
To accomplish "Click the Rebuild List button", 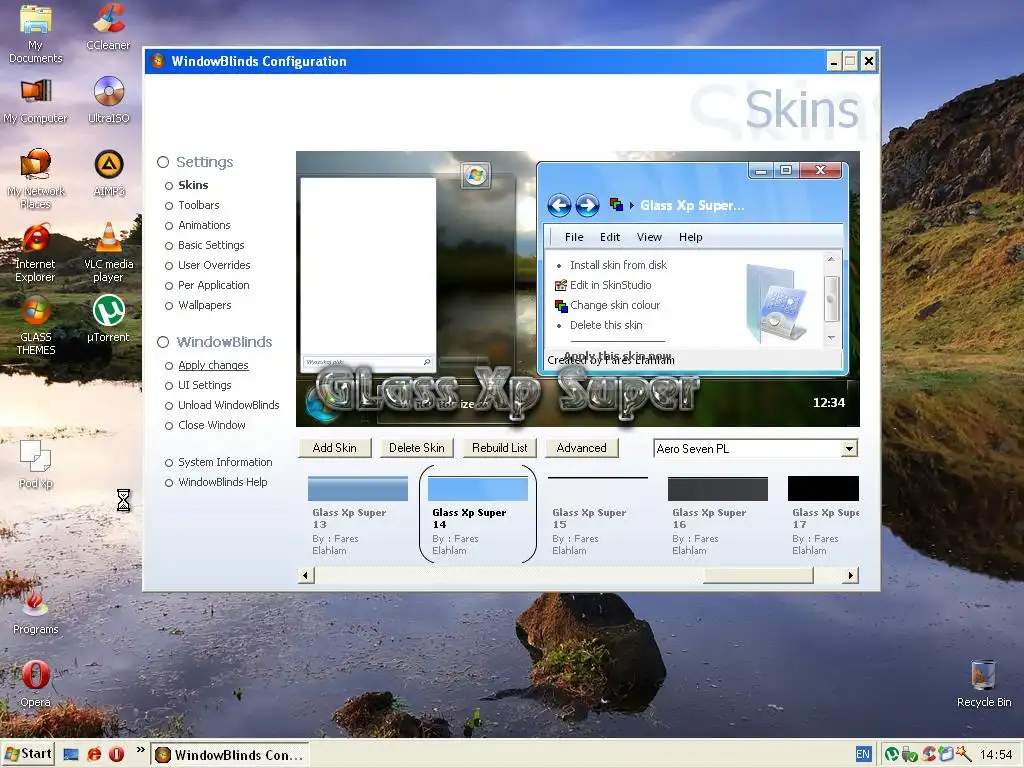I will (x=500, y=448).
